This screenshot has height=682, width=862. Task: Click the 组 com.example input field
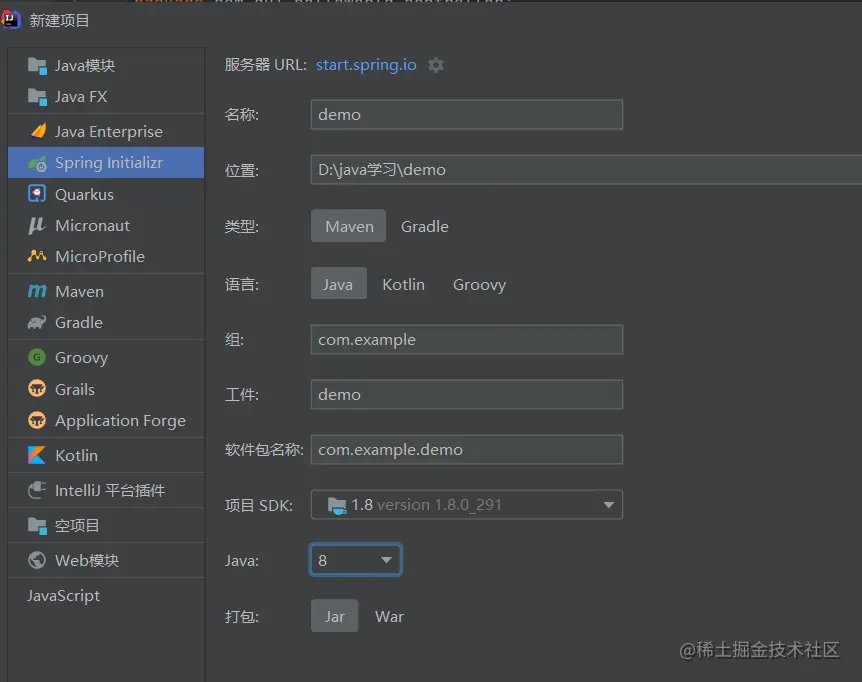(x=467, y=340)
